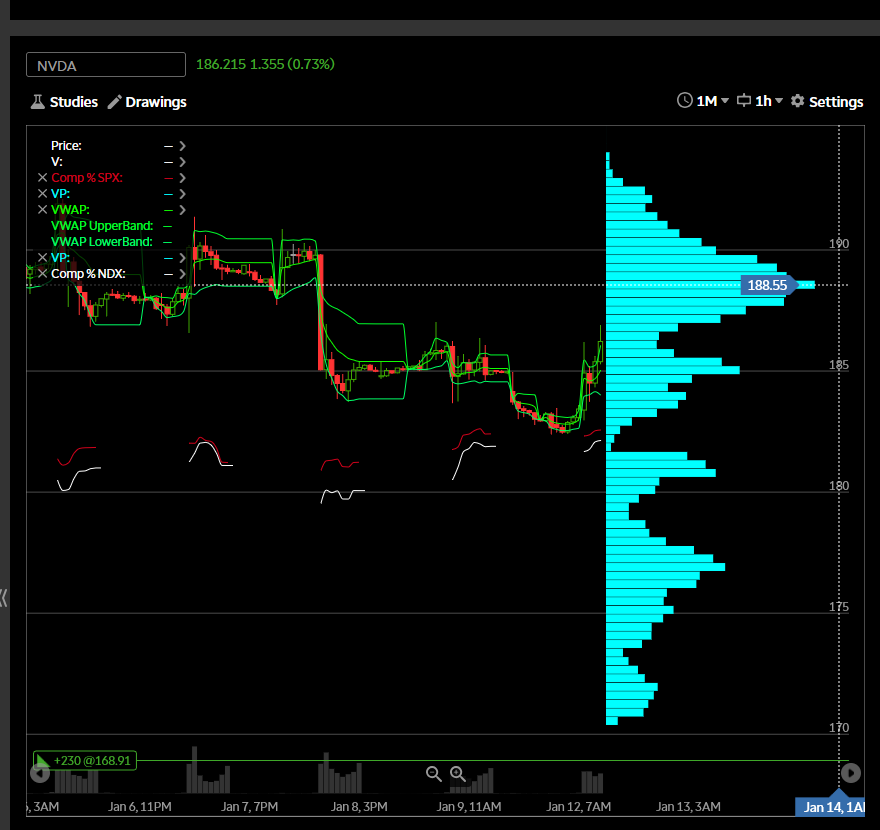Zoom in using the plus magnifier
The width and height of the screenshot is (880, 830).
point(458,773)
